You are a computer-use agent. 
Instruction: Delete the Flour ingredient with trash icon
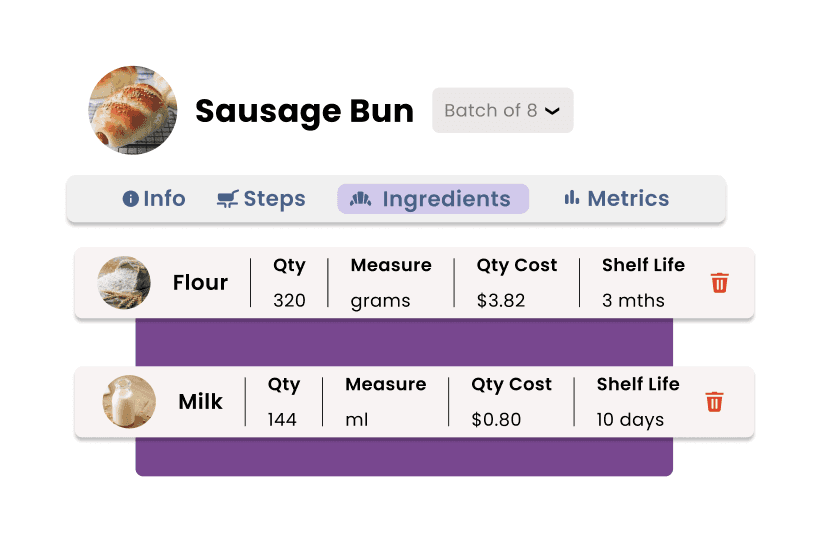(720, 283)
